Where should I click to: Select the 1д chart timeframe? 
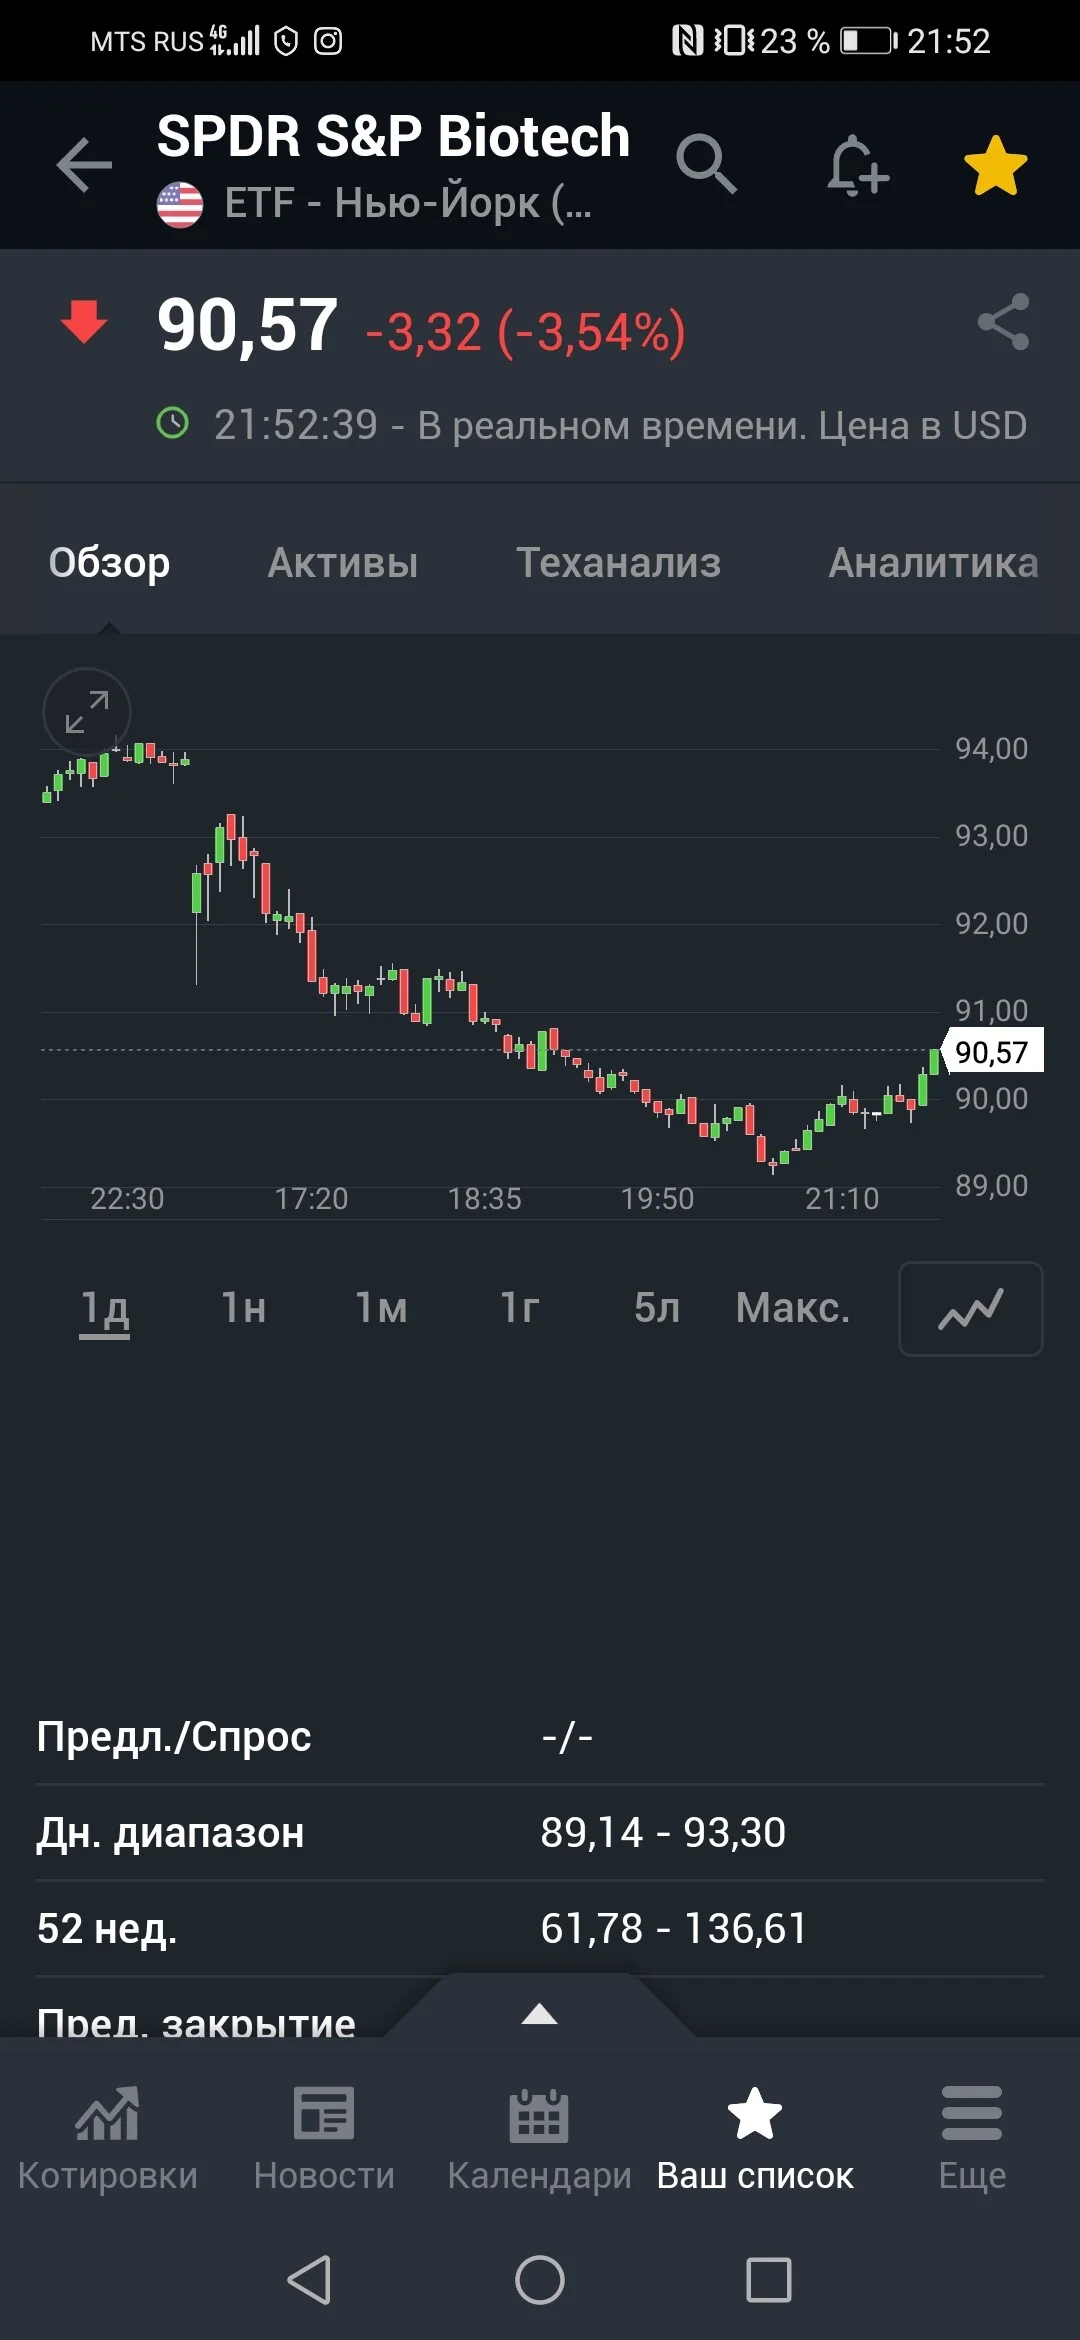tap(105, 1309)
